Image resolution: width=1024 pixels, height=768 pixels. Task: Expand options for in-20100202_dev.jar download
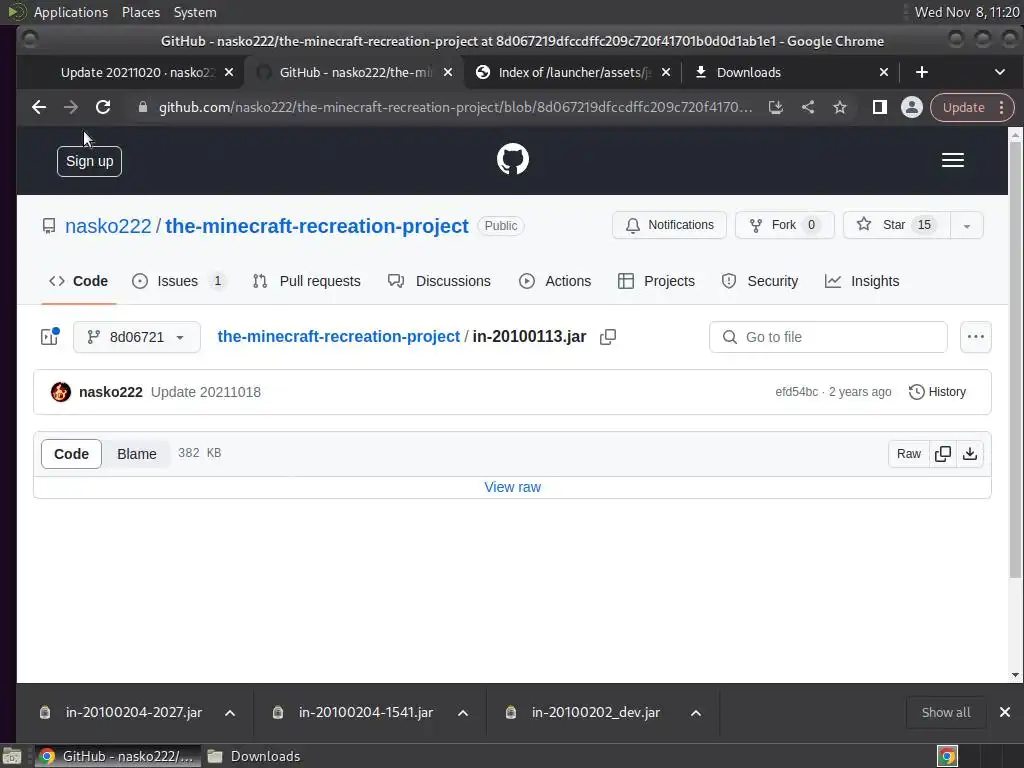696,713
